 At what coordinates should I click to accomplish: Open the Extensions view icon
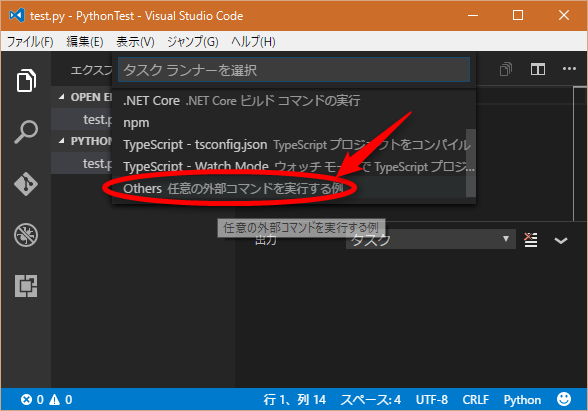26,286
